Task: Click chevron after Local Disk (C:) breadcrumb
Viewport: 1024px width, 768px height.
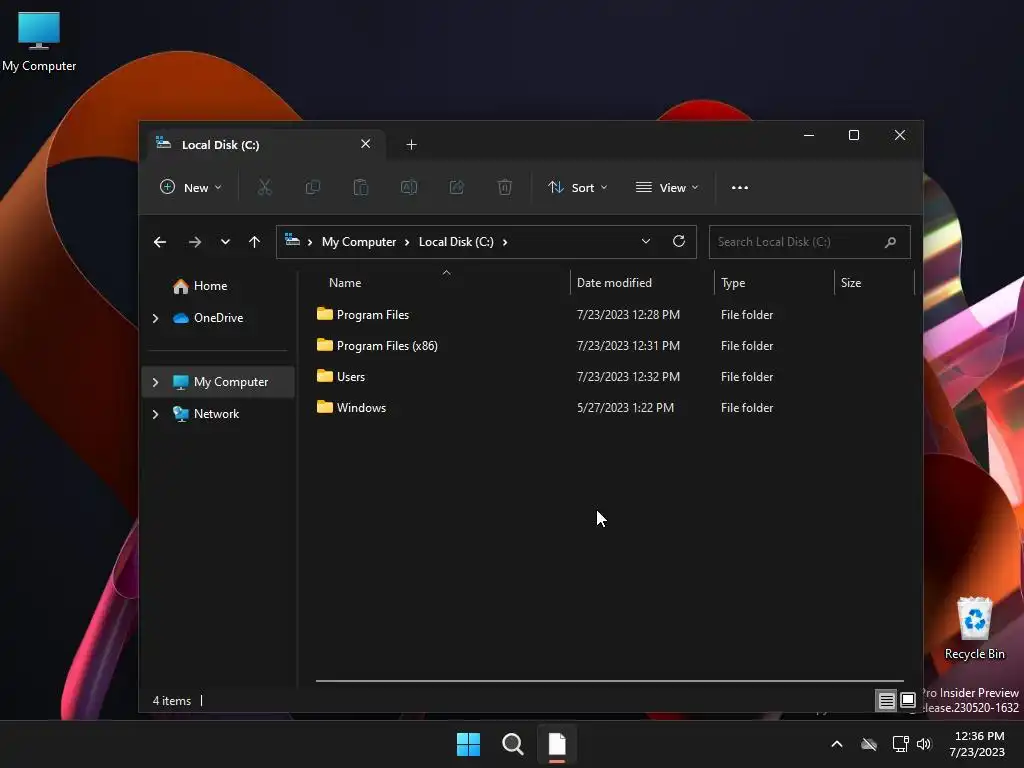Action: (505, 242)
